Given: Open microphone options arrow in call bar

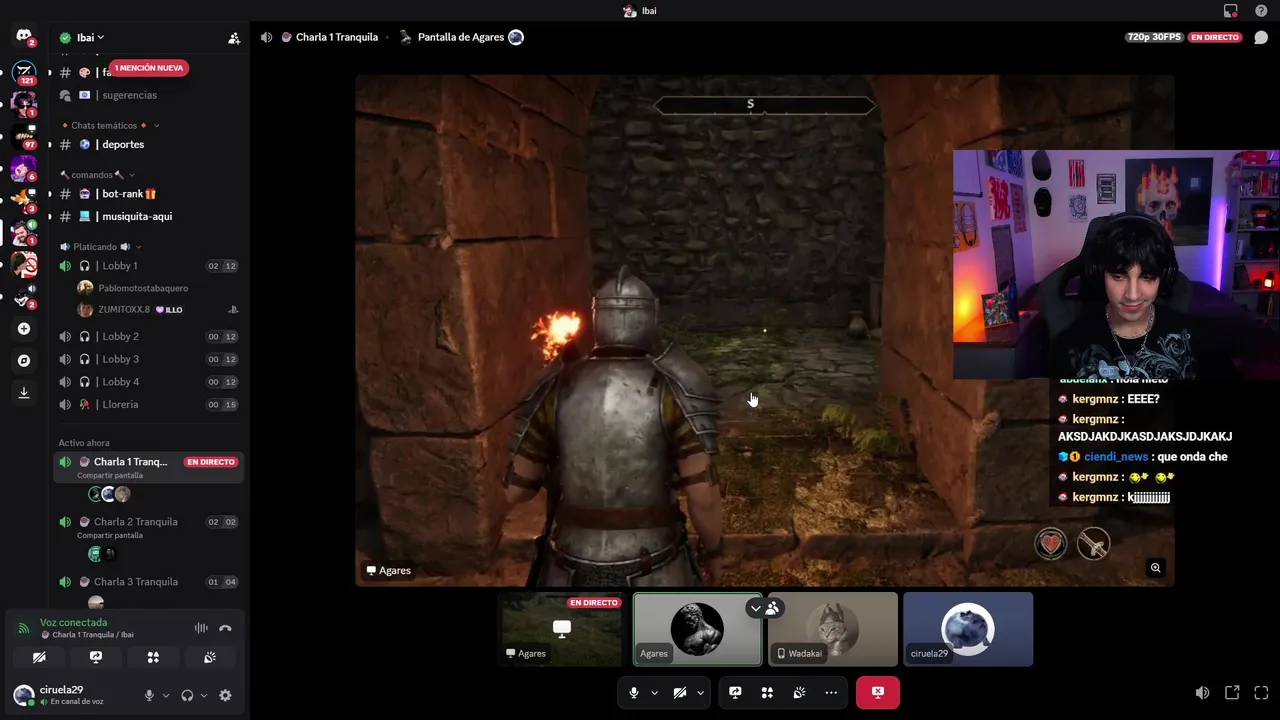Looking at the screenshot, I should pos(654,692).
